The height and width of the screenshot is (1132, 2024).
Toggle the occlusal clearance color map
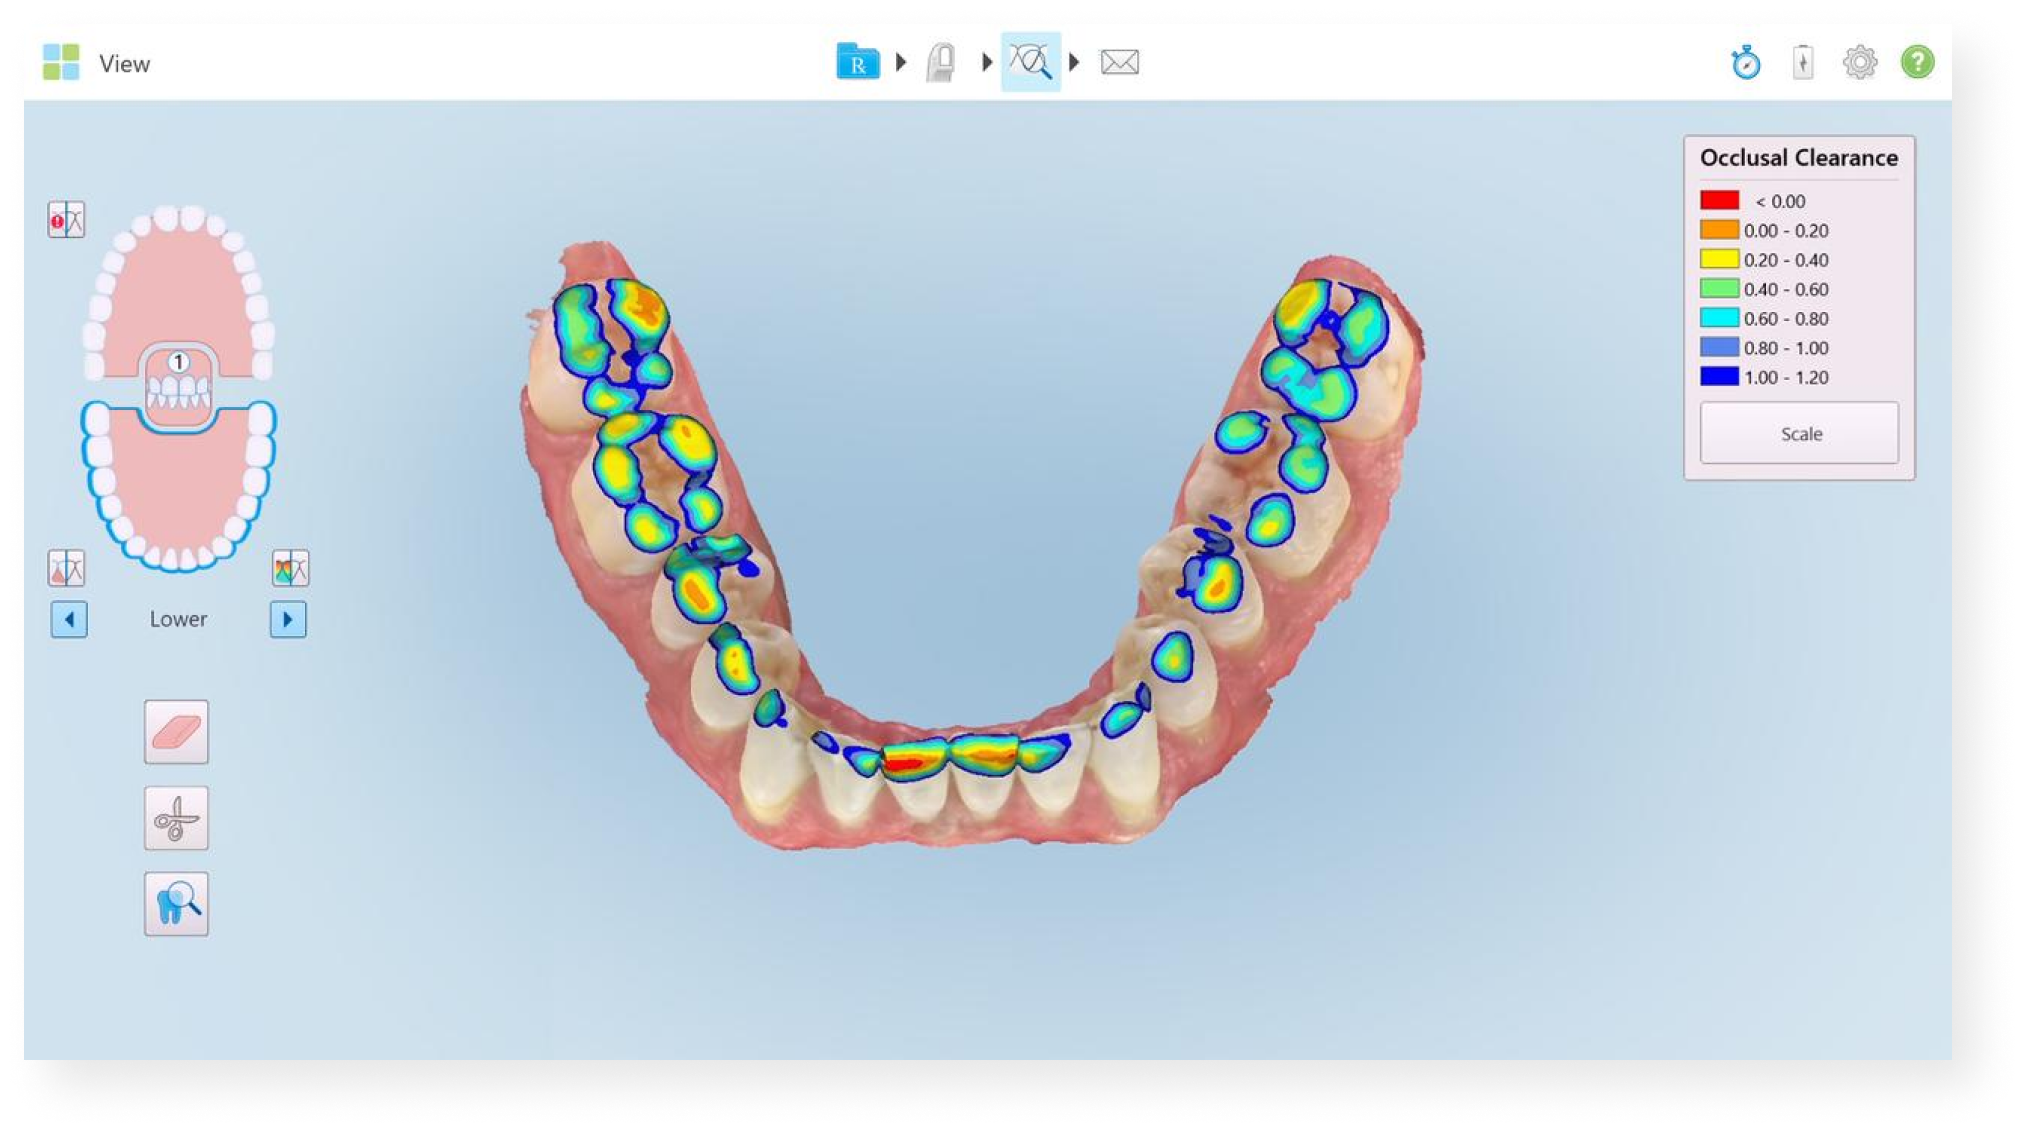(x=291, y=568)
